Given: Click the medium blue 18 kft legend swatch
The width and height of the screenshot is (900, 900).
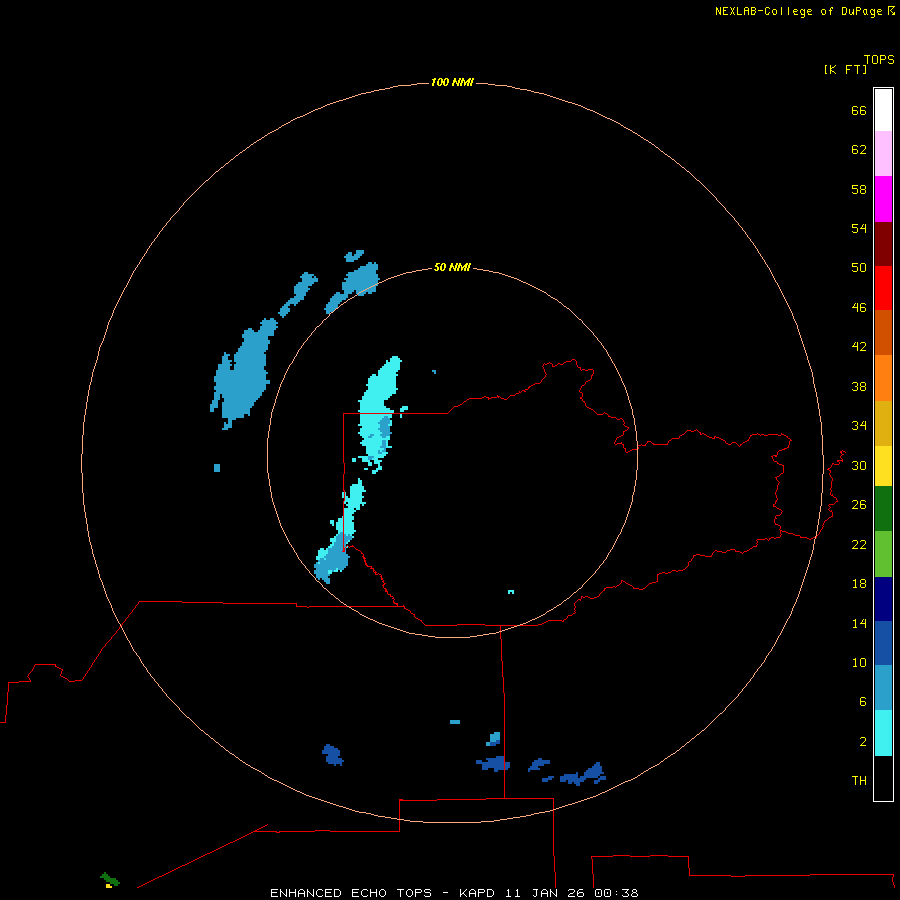Looking at the screenshot, I should click(883, 643).
